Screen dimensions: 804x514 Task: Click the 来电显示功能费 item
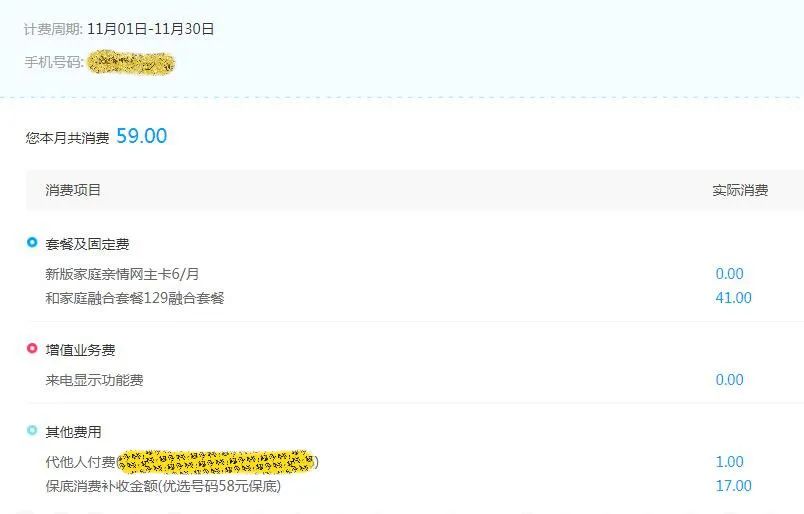pyautogui.click(x=94, y=380)
